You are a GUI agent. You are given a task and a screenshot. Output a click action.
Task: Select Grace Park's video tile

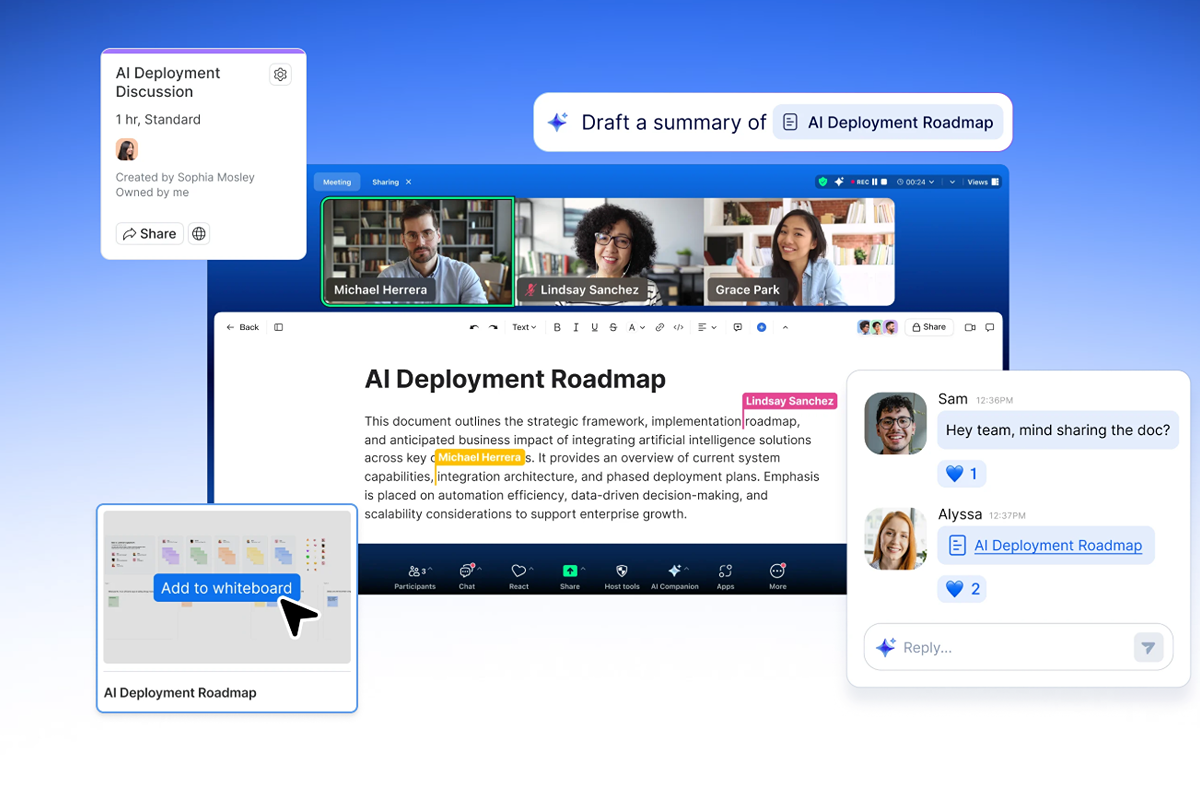[799, 251]
